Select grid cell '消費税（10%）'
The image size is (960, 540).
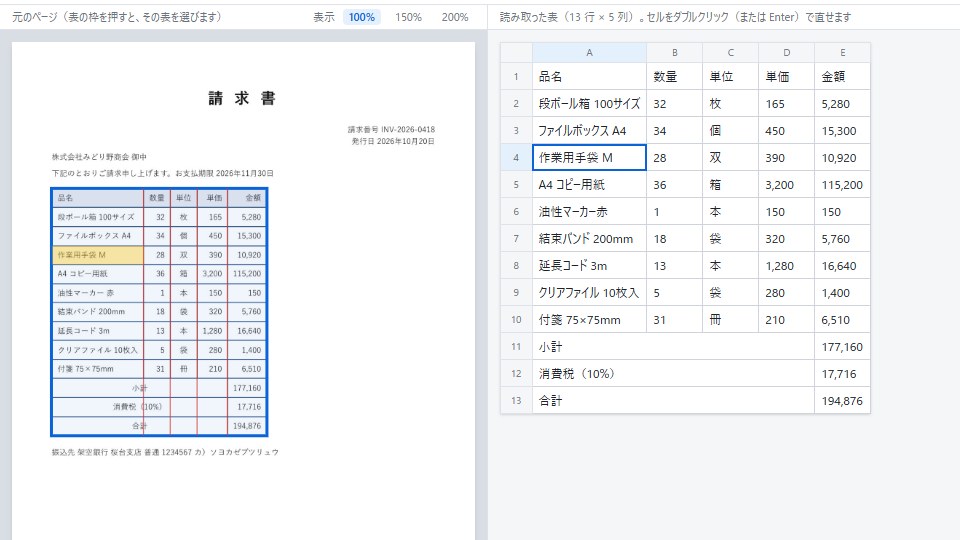[x=673, y=373]
